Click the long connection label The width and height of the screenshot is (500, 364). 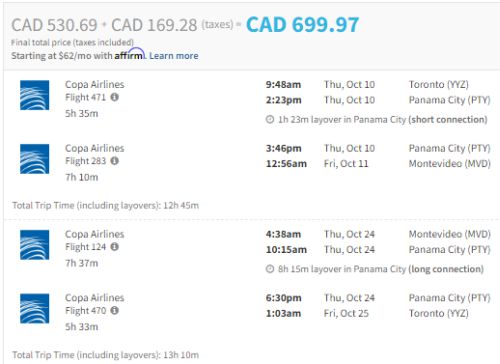446,269
